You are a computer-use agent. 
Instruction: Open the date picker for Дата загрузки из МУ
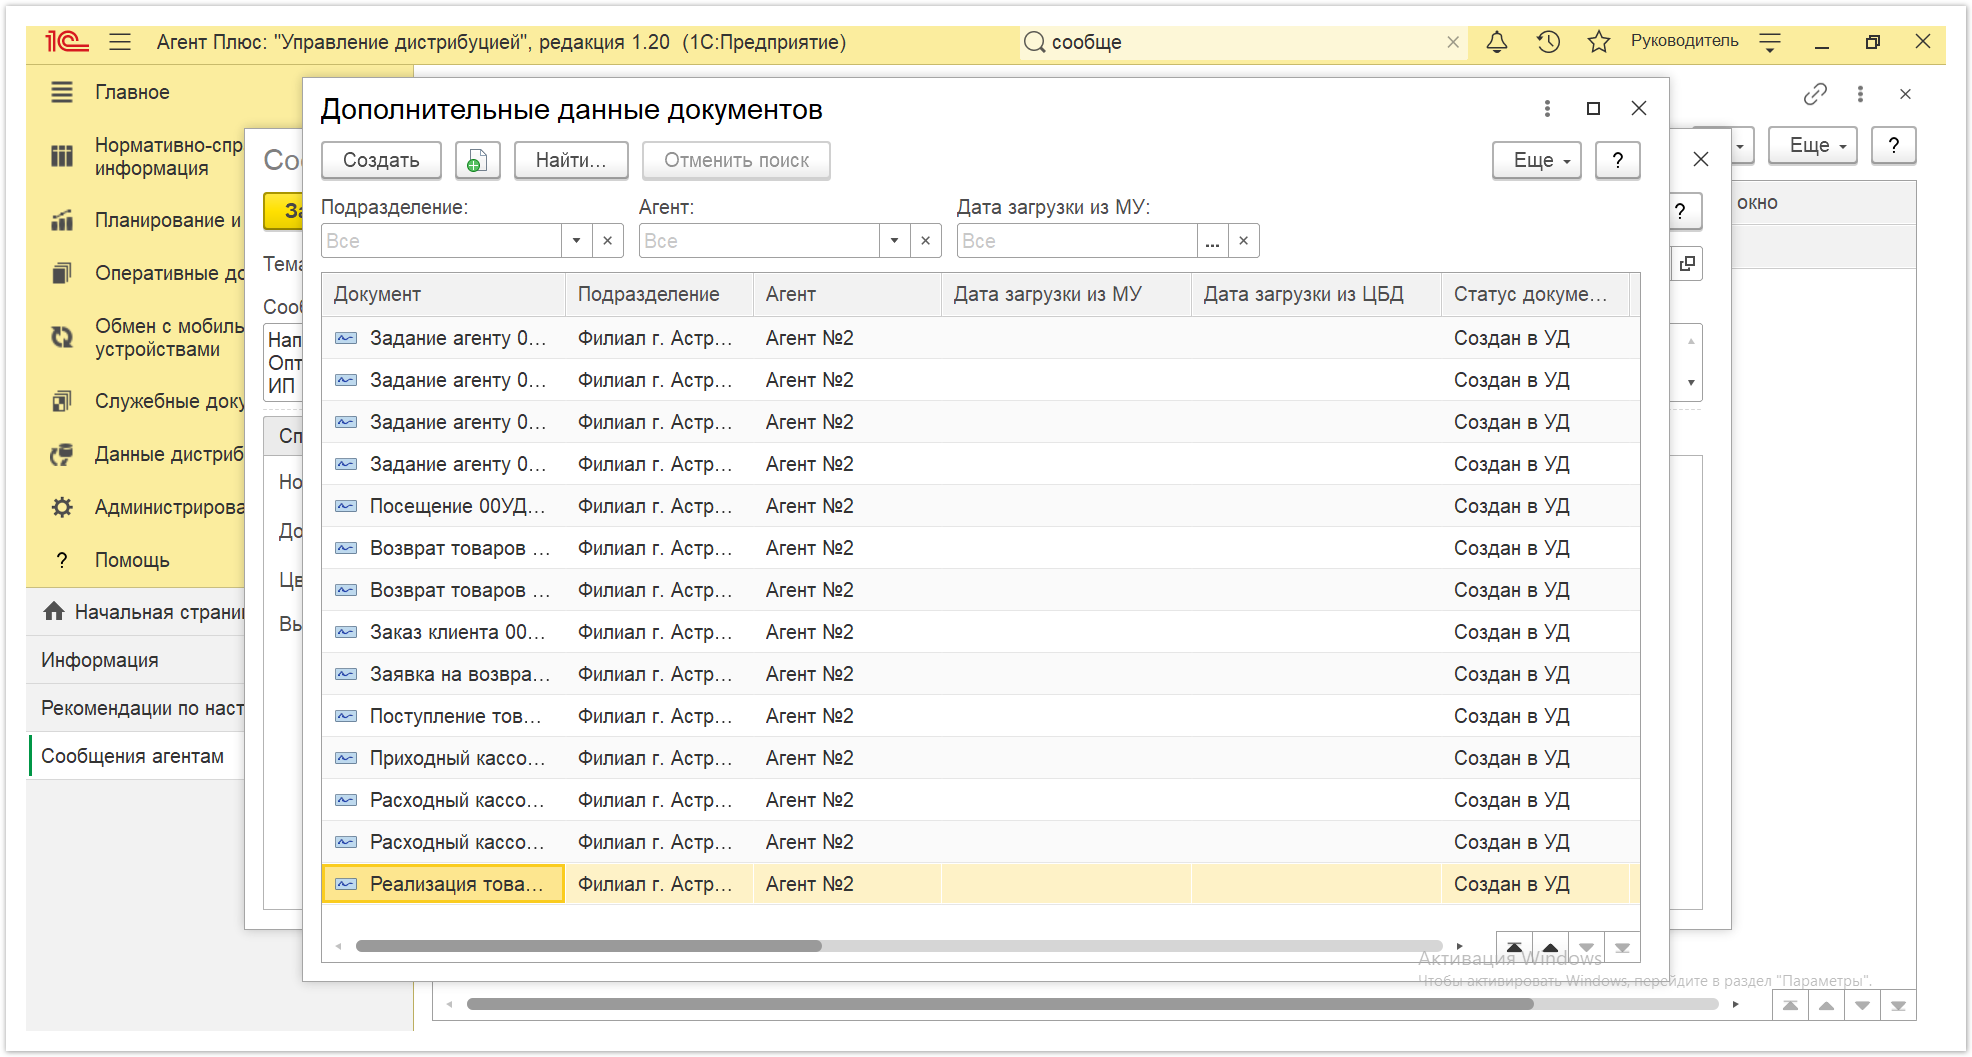click(1212, 241)
